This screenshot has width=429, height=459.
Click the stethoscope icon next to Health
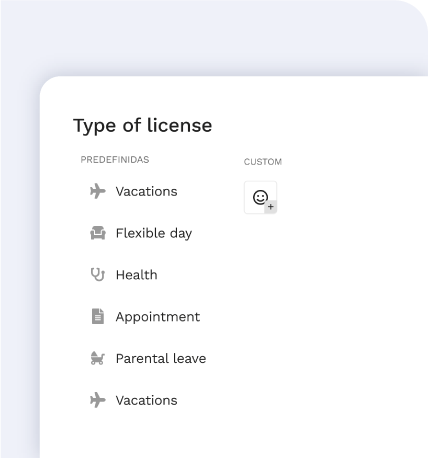(98, 275)
